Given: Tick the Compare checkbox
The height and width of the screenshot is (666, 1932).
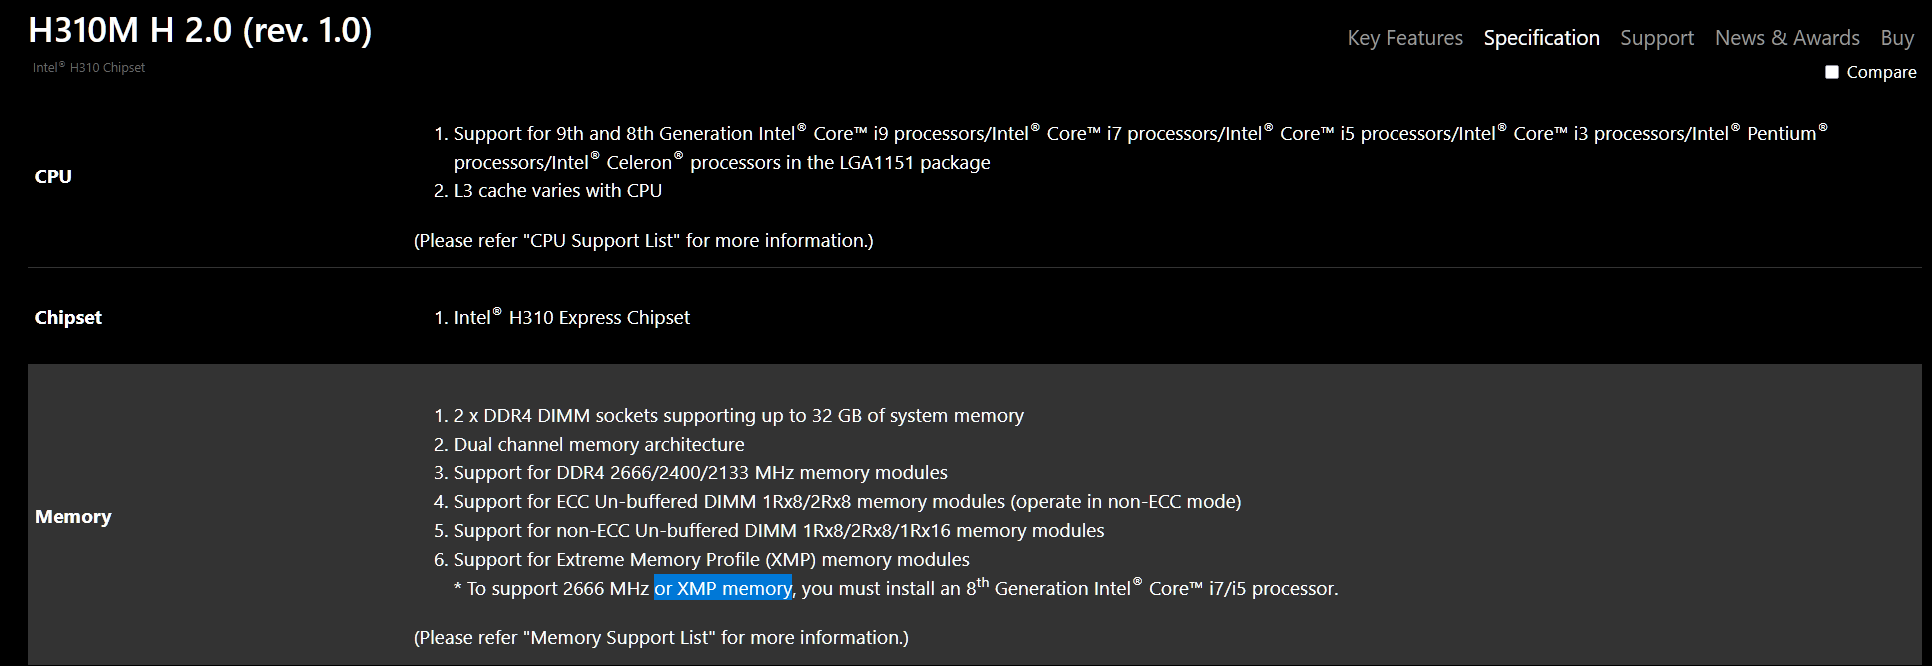Looking at the screenshot, I should pyautogui.click(x=1832, y=72).
